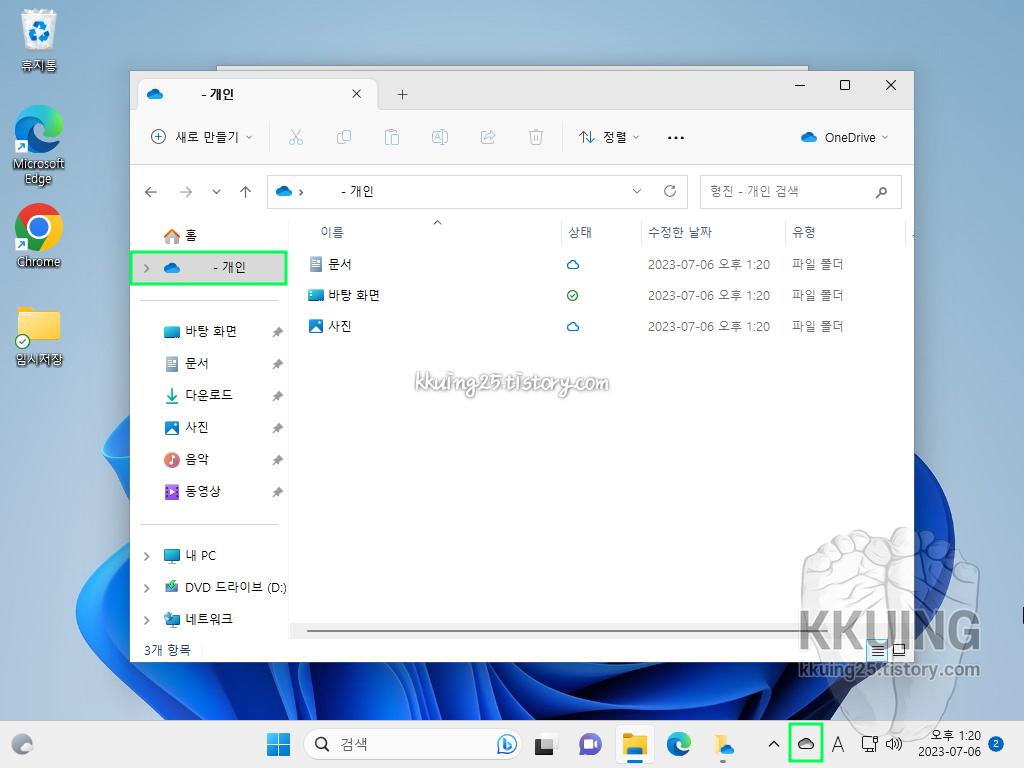Open the Chat app in taskbar

(590, 744)
